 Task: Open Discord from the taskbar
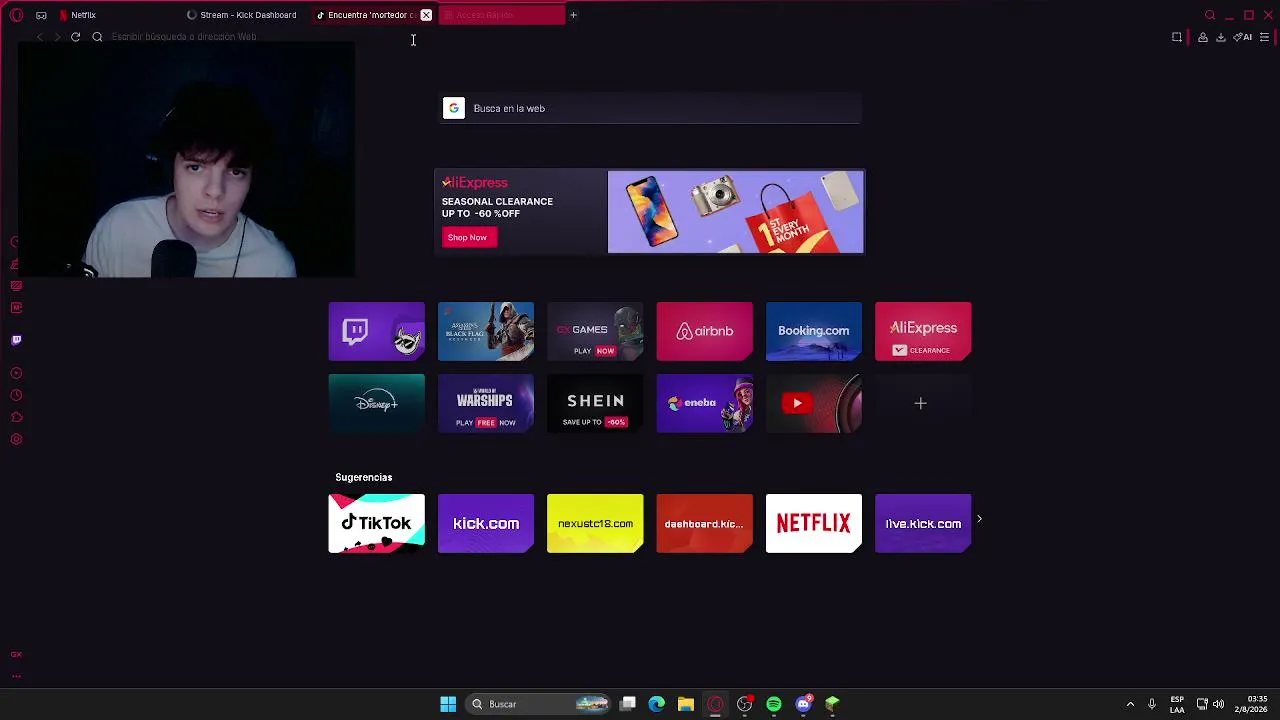[x=803, y=704]
